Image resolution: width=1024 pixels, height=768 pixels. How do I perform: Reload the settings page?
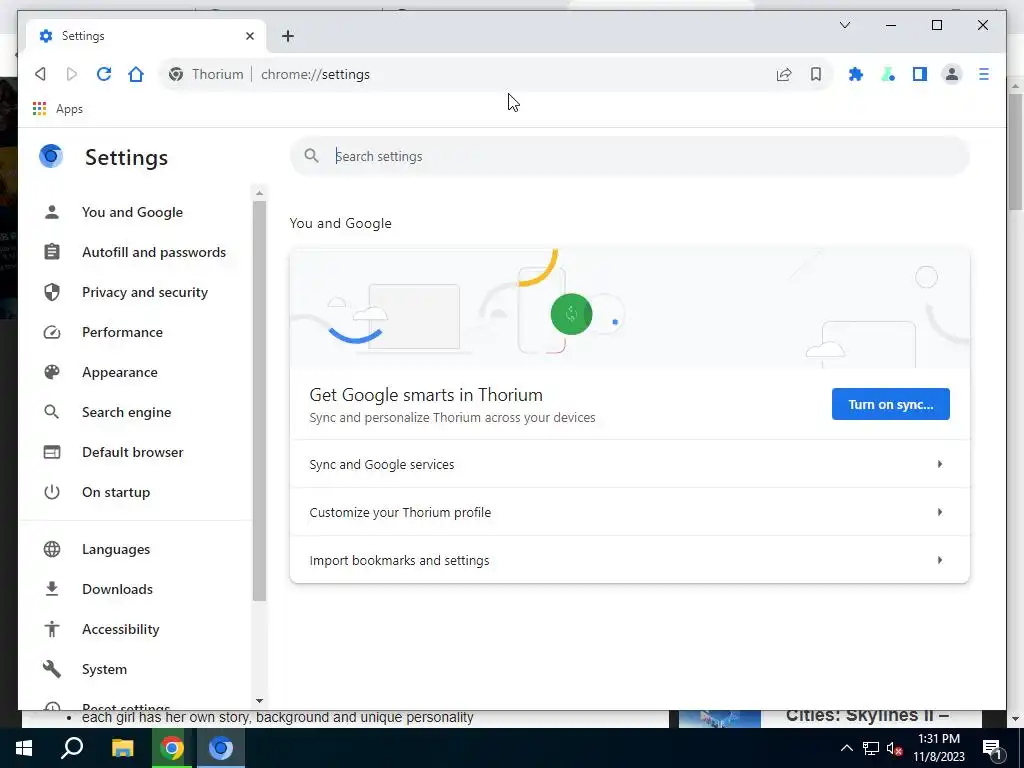pyautogui.click(x=104, y=74)
